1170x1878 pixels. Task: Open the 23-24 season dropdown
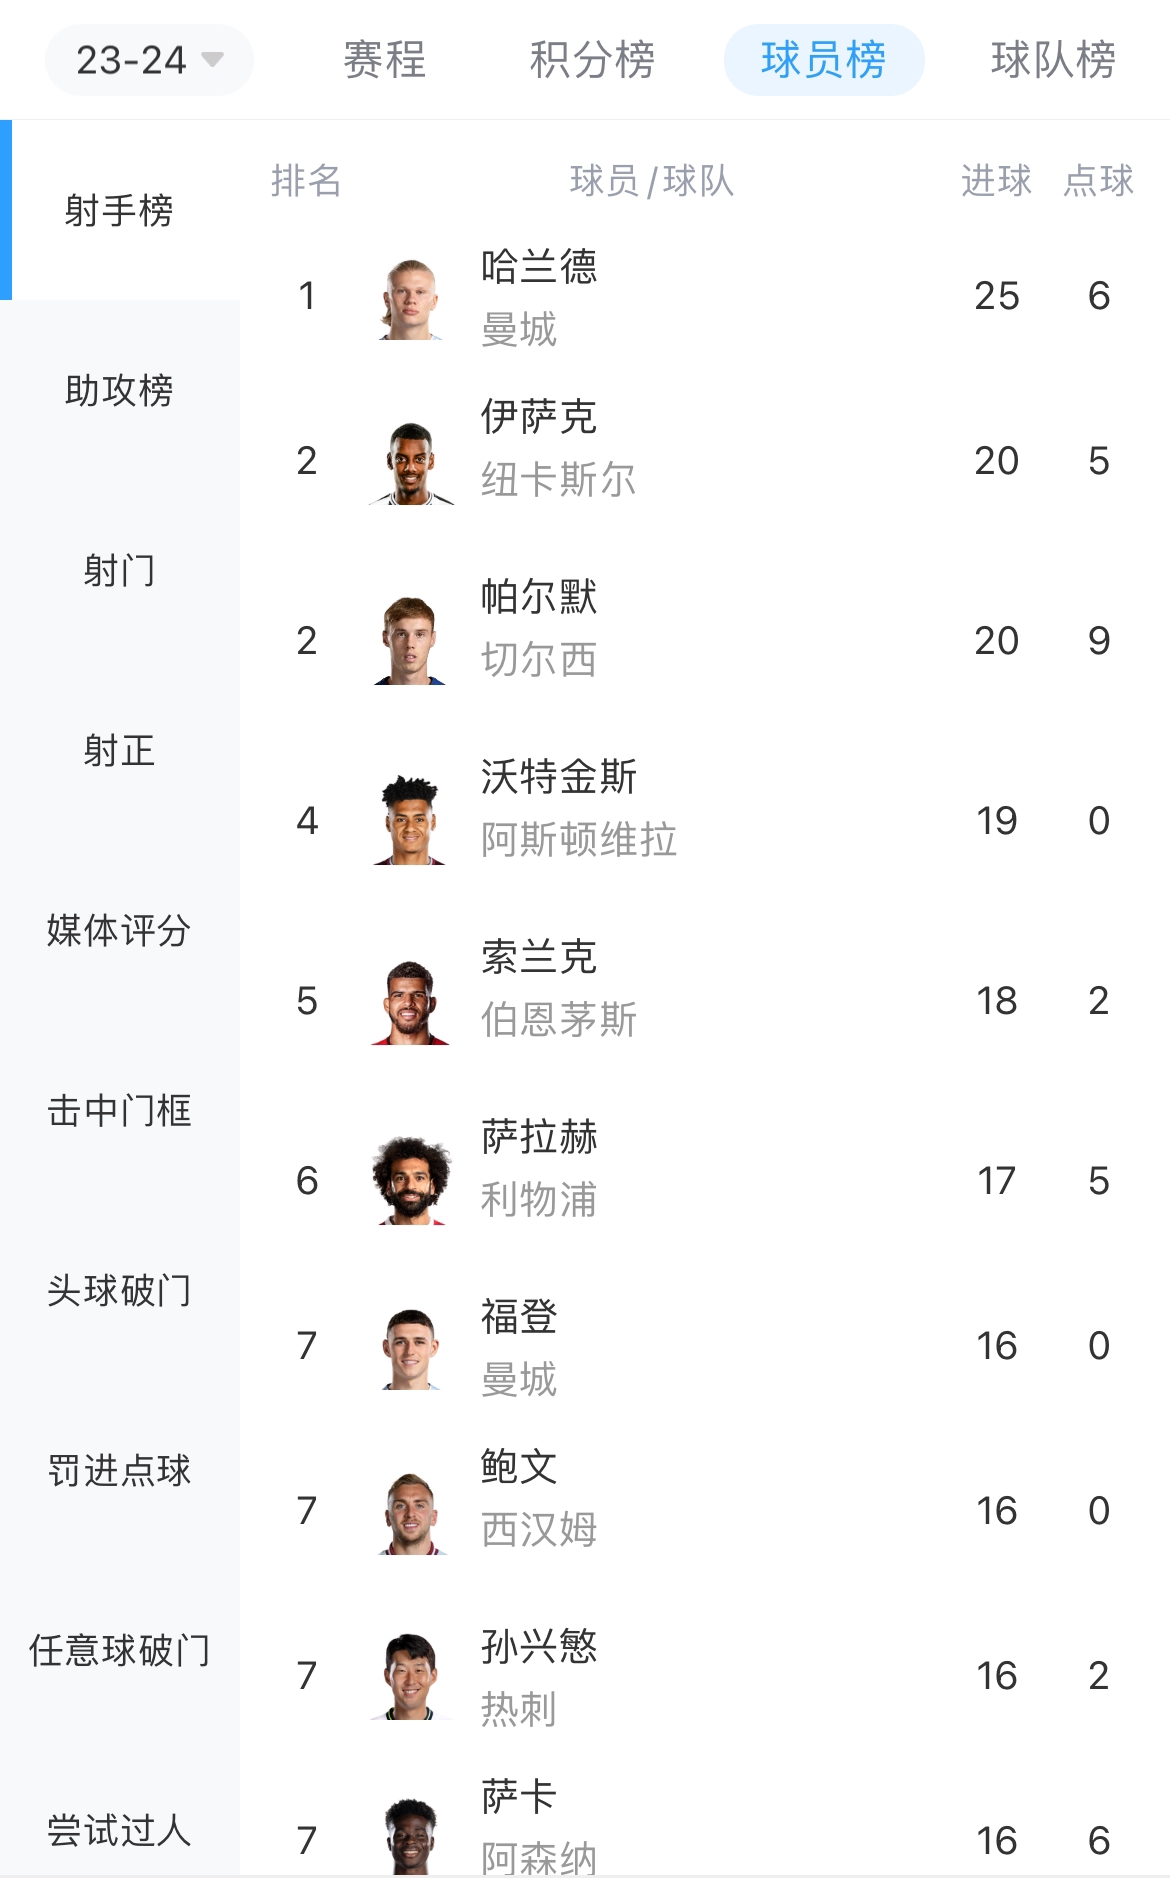[x=149, y=60]
